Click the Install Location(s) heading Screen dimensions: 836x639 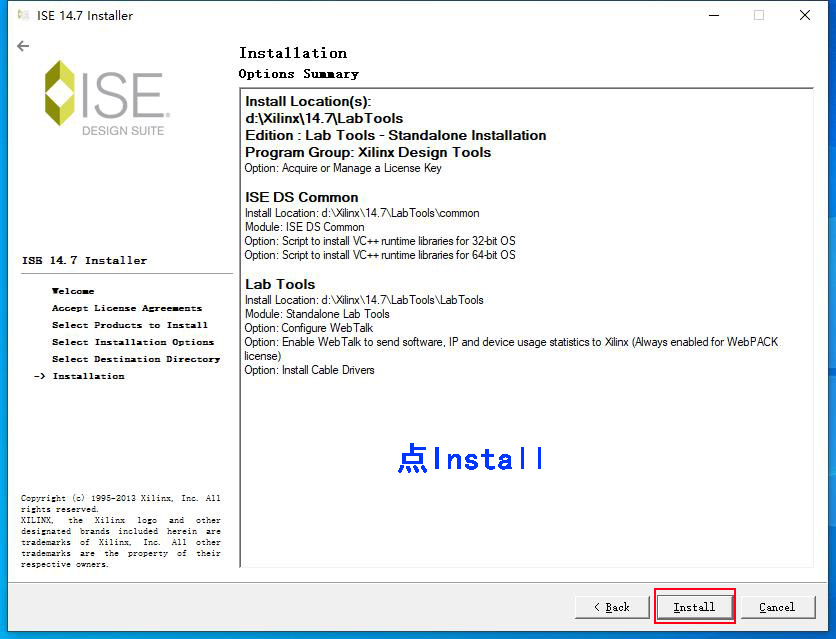308,101
